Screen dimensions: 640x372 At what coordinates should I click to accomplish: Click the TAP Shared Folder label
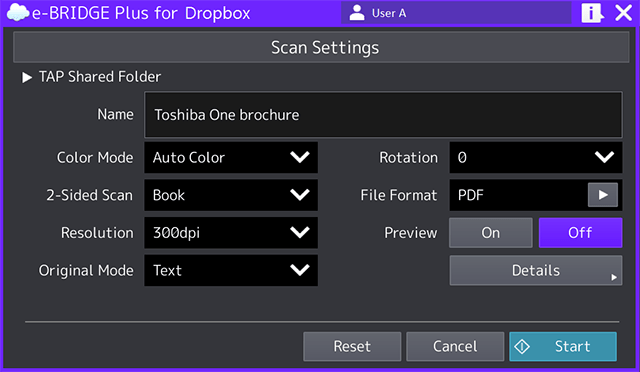100,77
